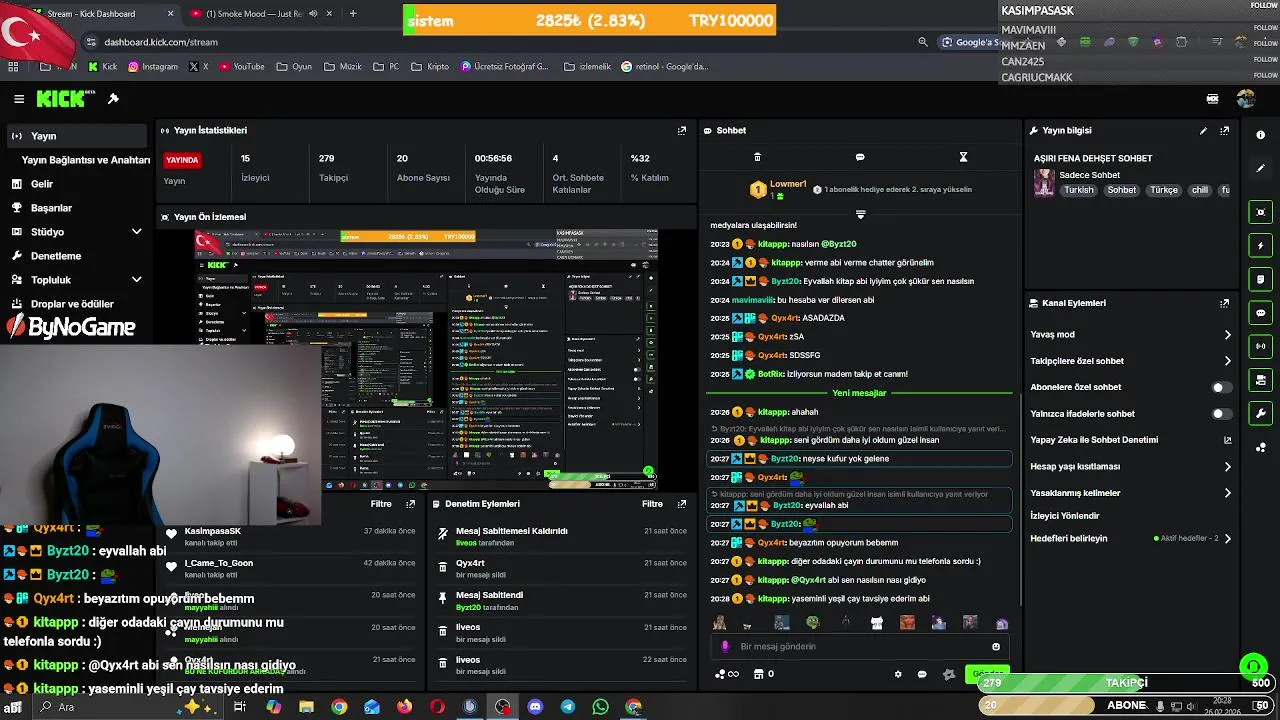The width and height of the screenshot is (1280, 720).
Task: Click the green headset support button
Action: pos(1253,665)
